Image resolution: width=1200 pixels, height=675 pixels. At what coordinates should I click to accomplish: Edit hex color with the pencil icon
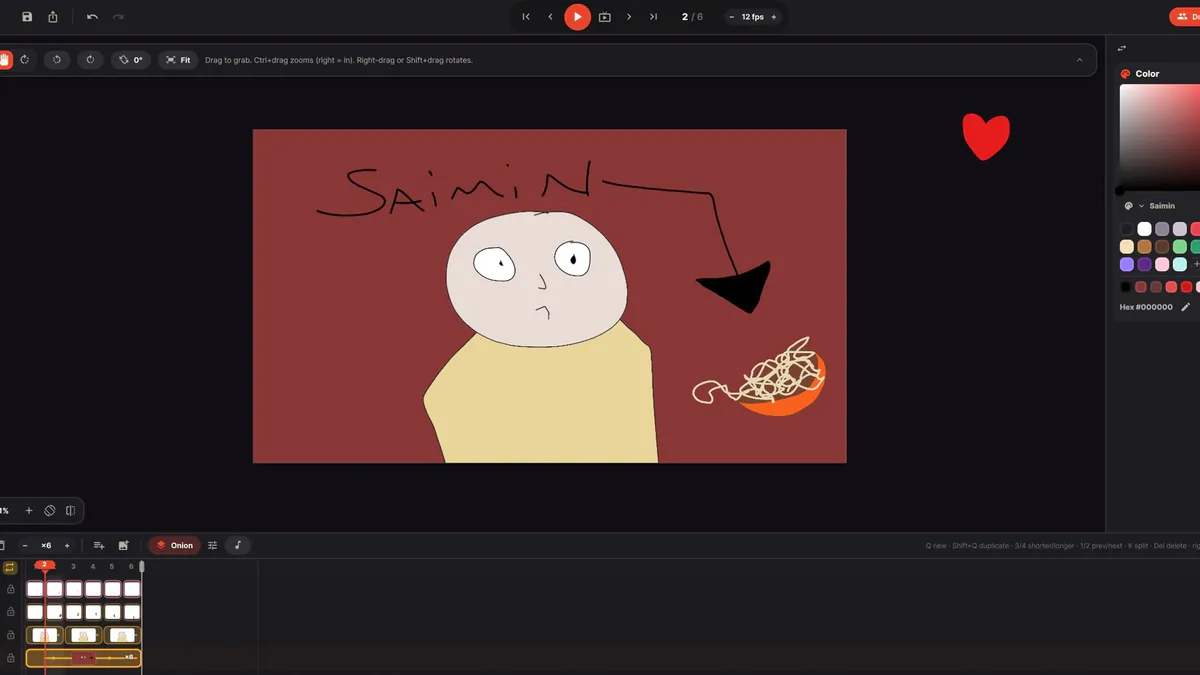click(x=1186, y=307)
